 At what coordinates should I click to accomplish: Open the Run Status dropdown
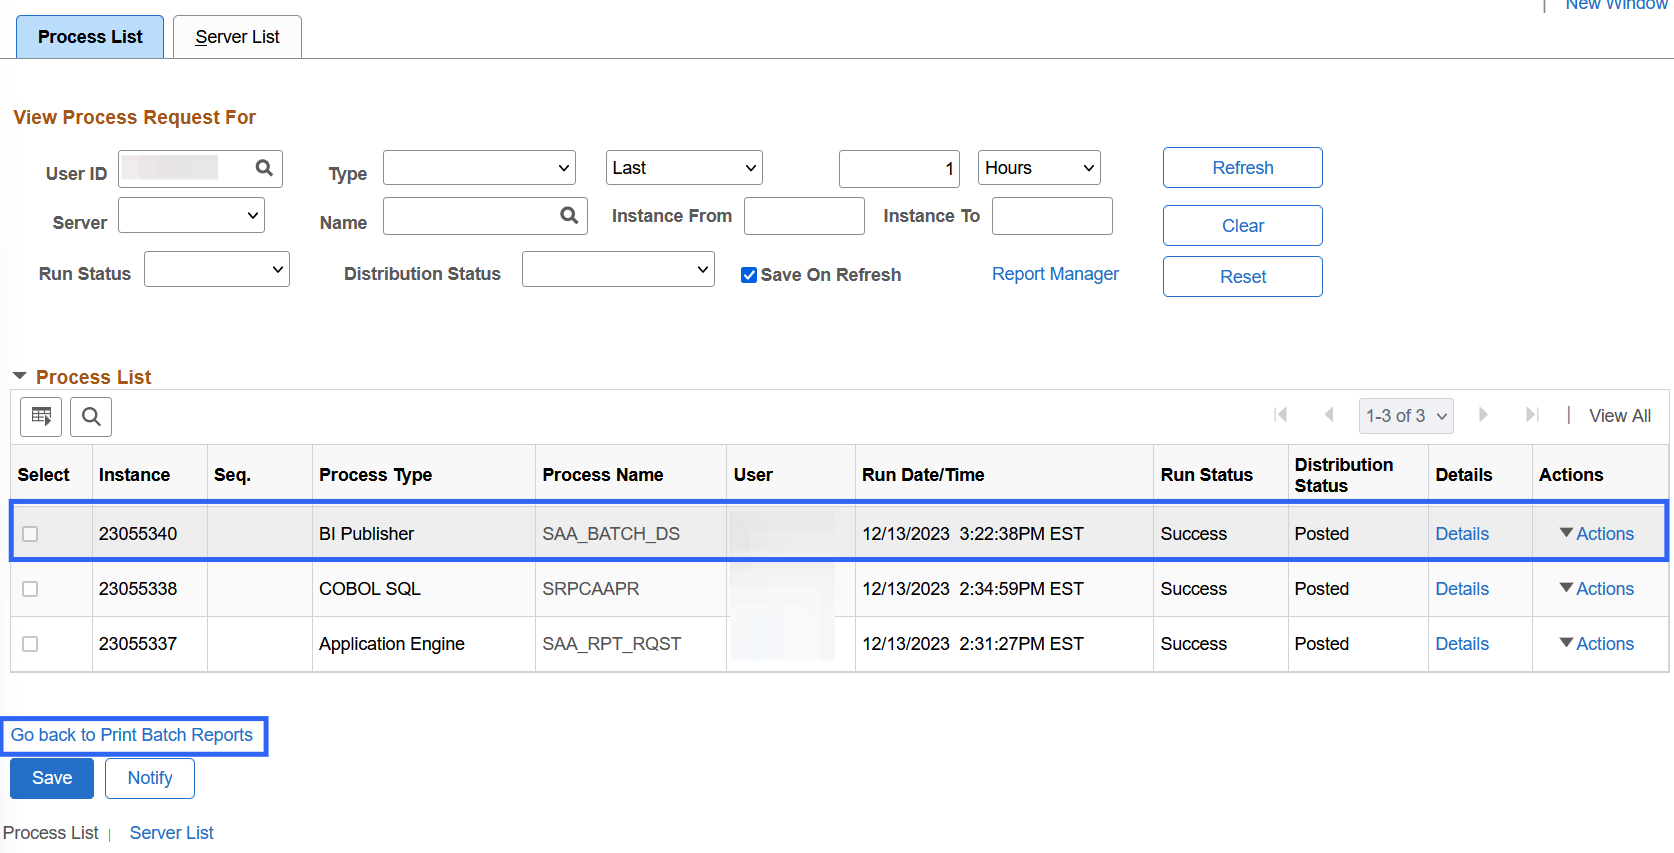tap(217, 269)
